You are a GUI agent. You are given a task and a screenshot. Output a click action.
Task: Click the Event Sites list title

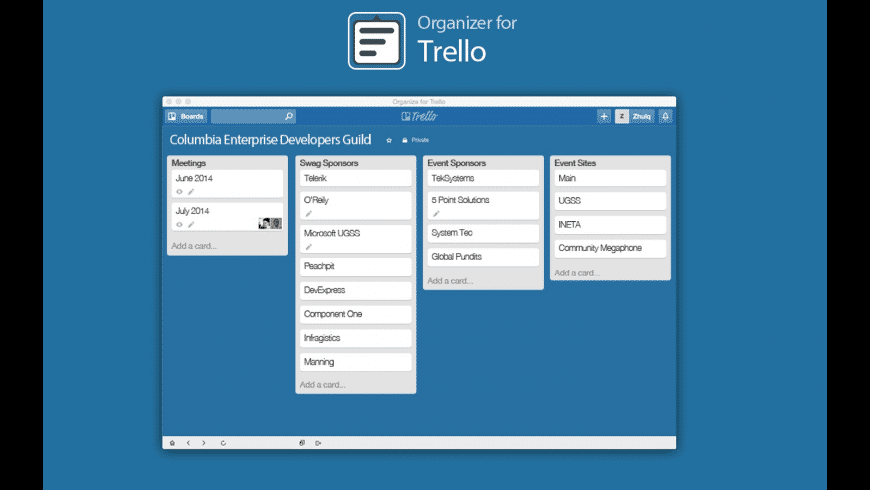[575, 163]
